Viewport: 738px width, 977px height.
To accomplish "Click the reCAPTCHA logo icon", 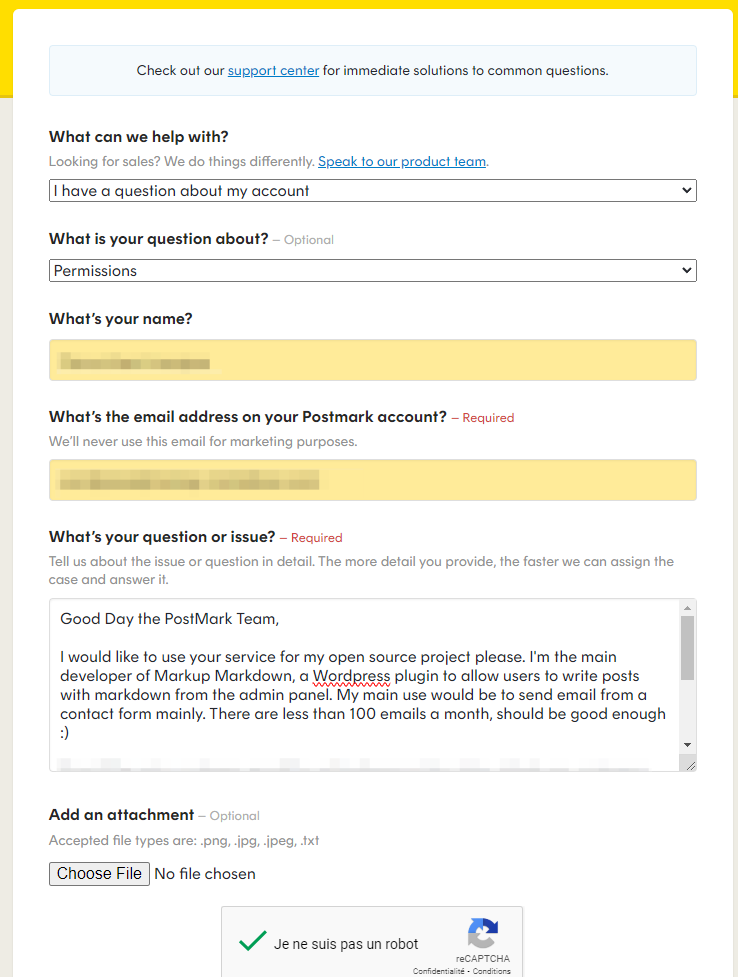I will [483, 933].
